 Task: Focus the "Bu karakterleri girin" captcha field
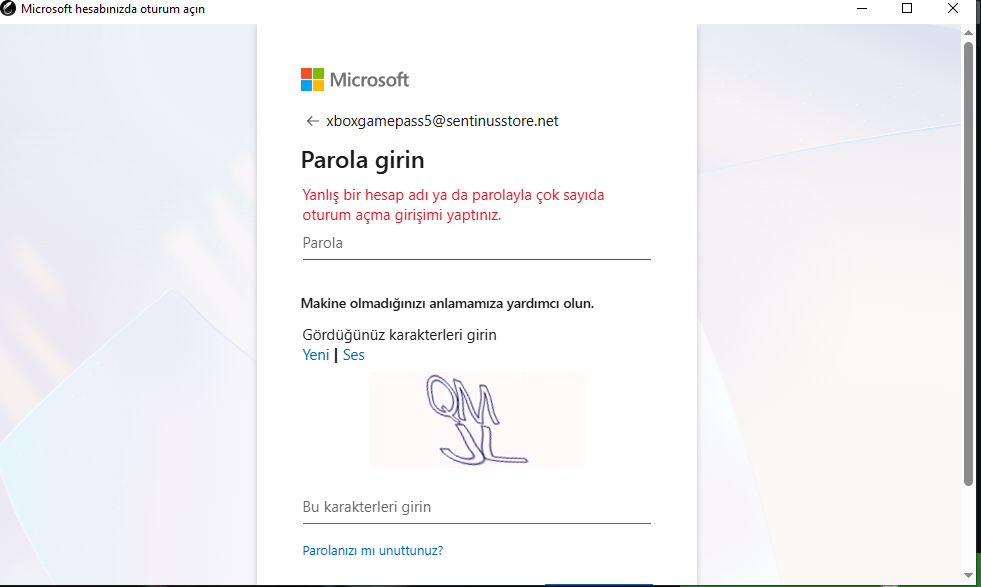(x=476, y=508)
